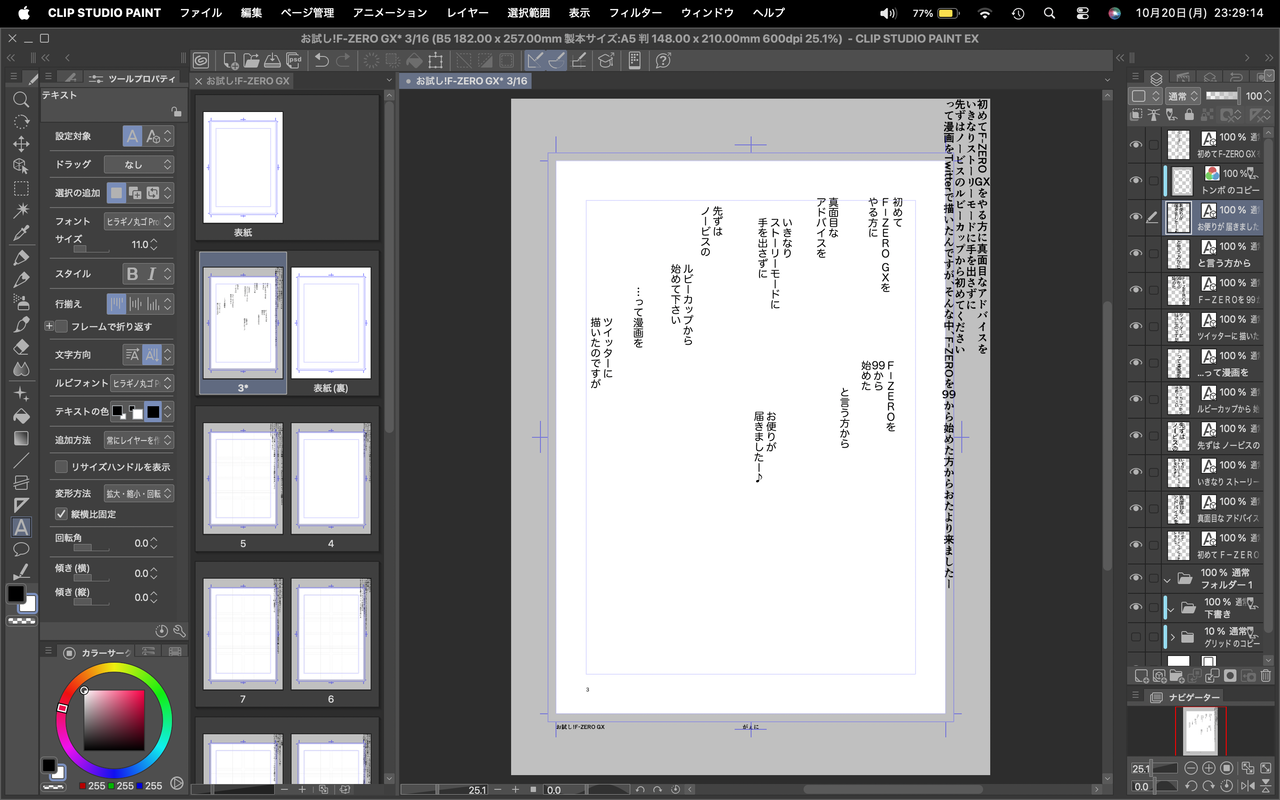The width and height of the screenshot is (1280, 800).
Task: Select the Operation object tool
Action: pos(20,166)
